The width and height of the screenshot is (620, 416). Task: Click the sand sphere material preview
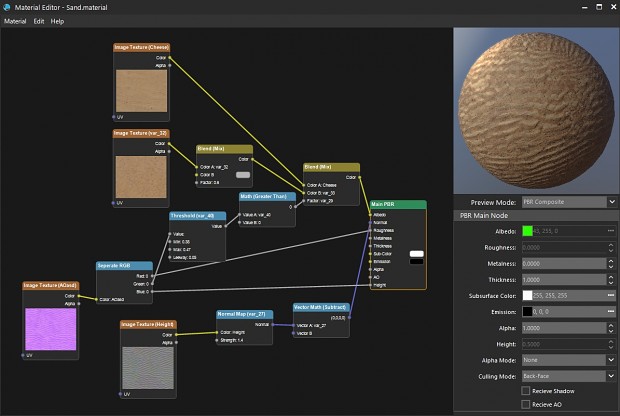tap(536, 111)
